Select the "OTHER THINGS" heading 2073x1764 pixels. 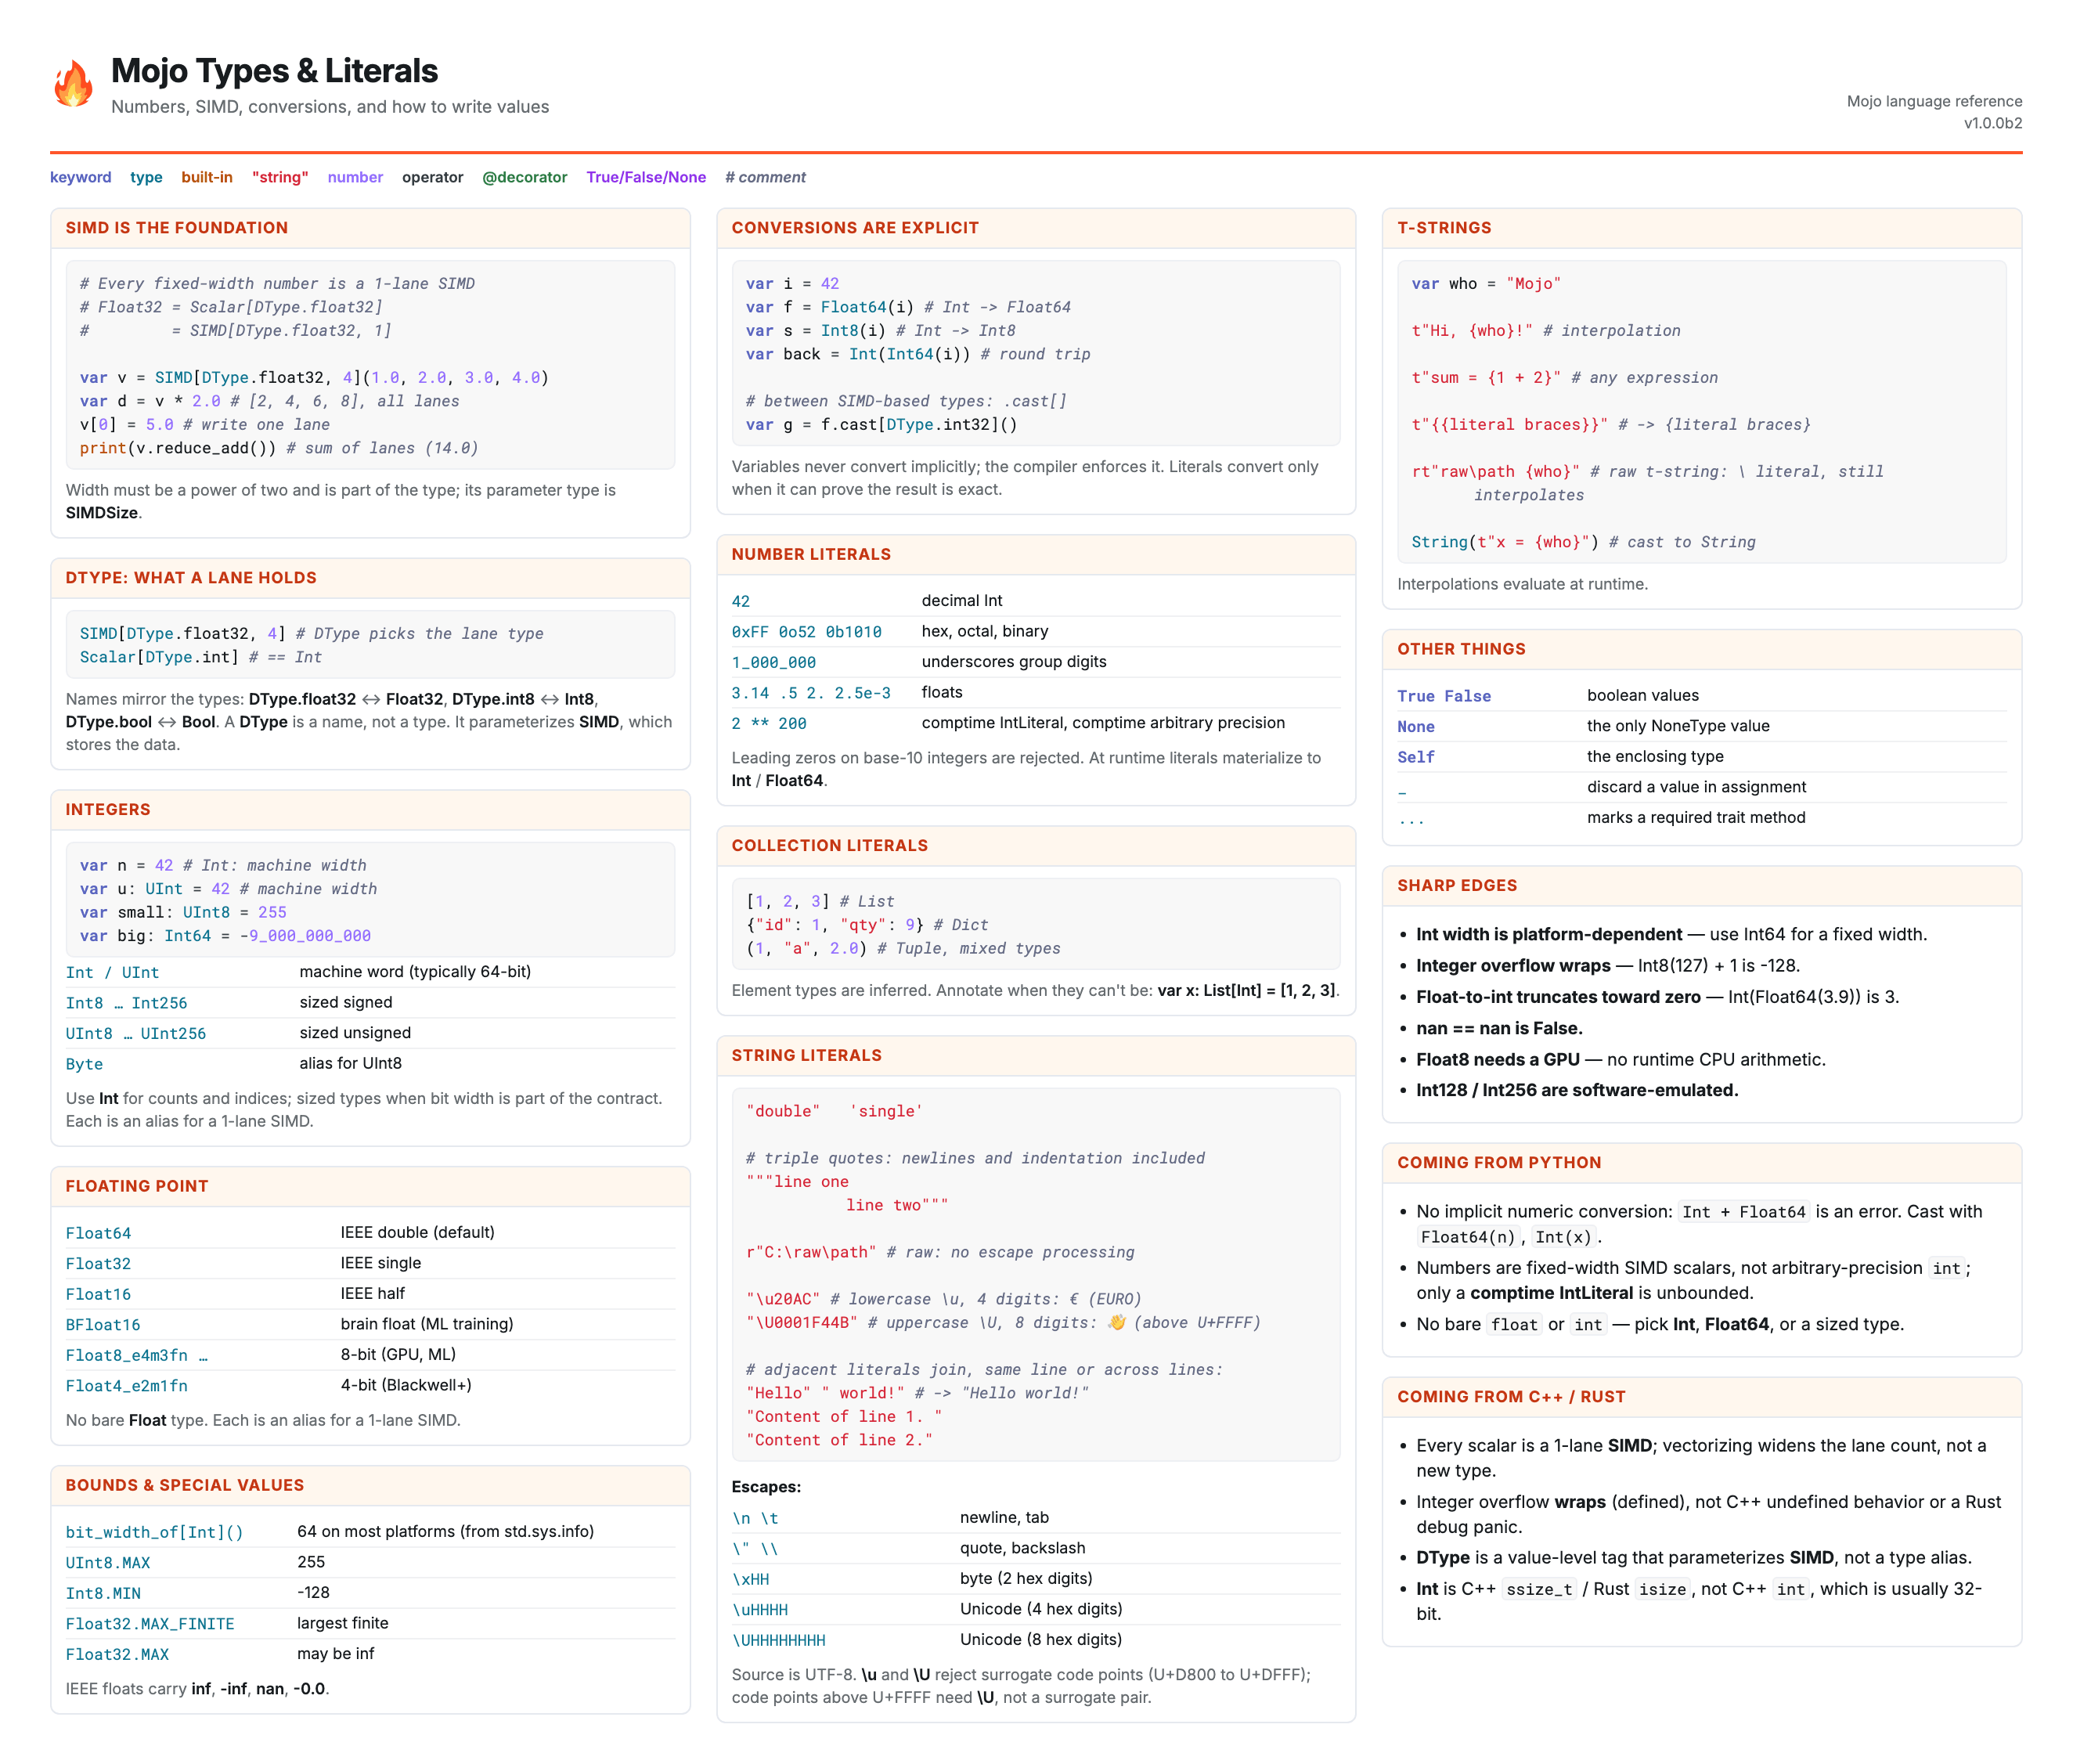pyautogui.click(x=1461, y=649)
